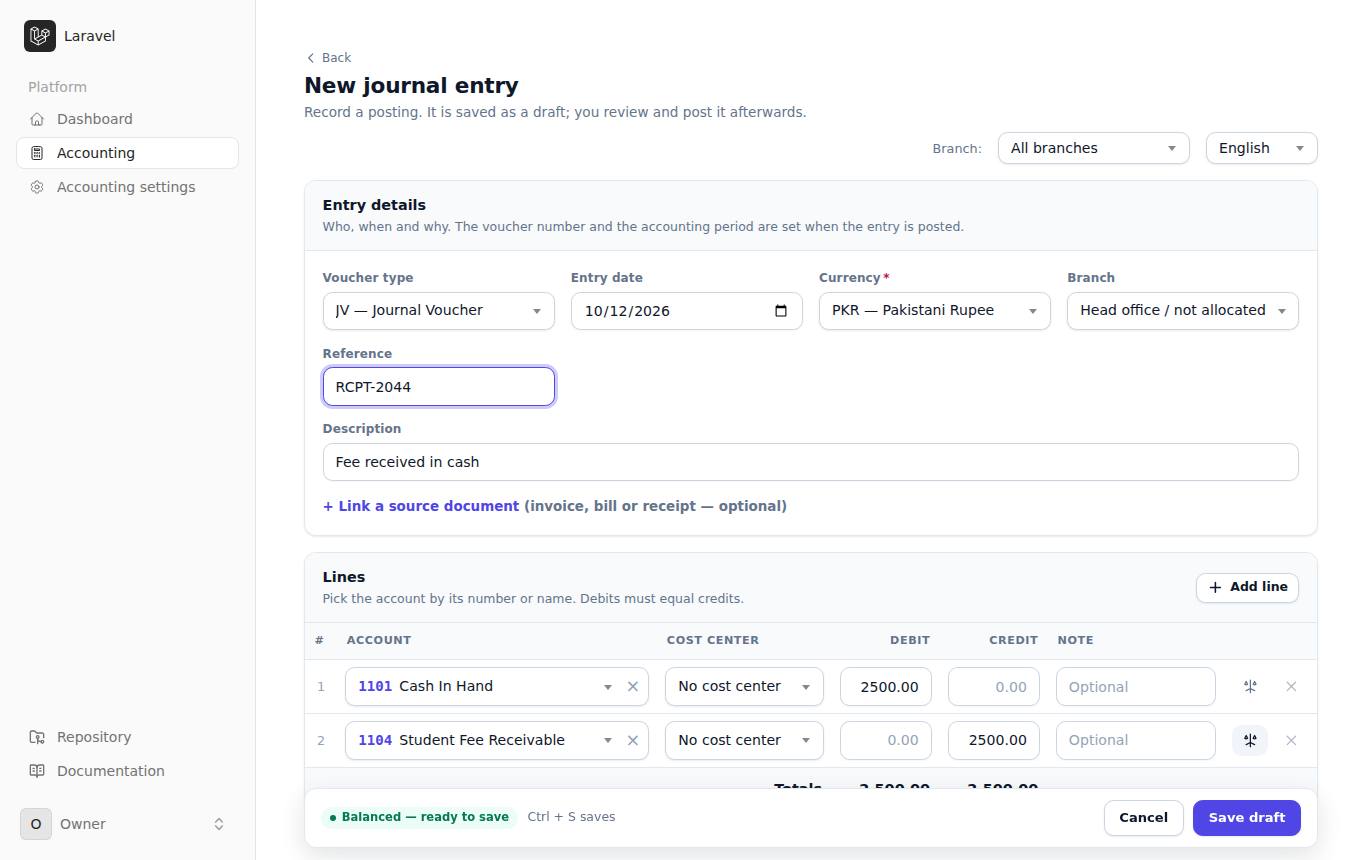The image size is (1366, 860).
Task: Click line 2 credit amount field
Action: (x=994, y=740)
